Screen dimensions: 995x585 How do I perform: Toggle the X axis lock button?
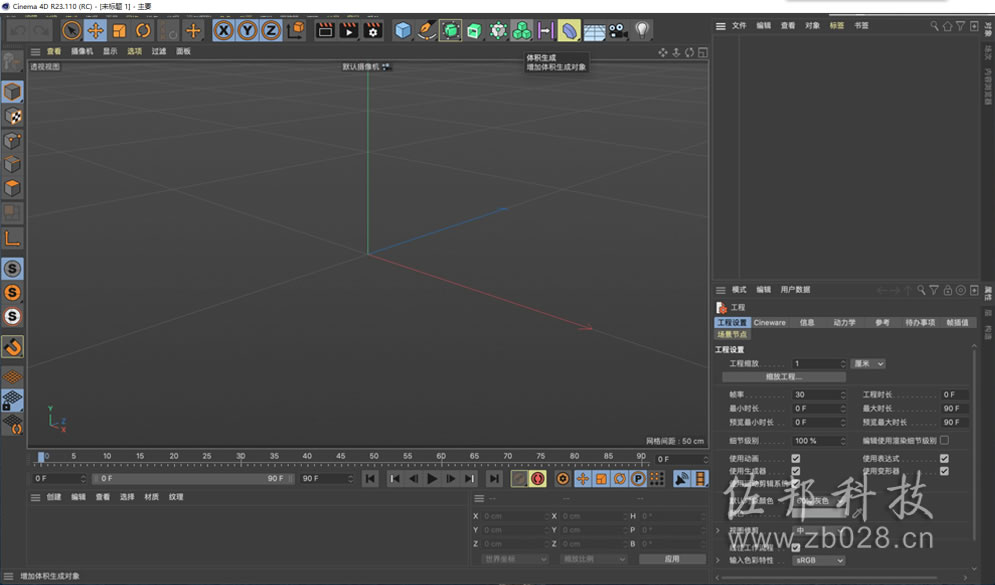(x=223, y=30)
